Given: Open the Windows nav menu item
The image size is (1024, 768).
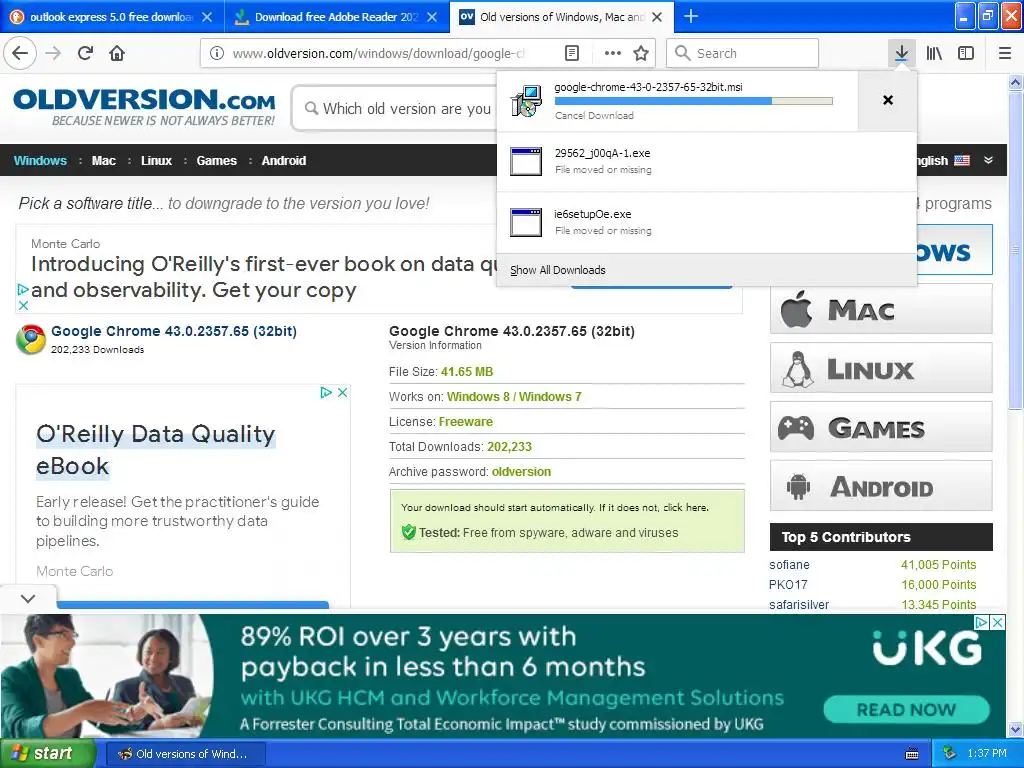Looking at the screenshot, I should 40,161.
